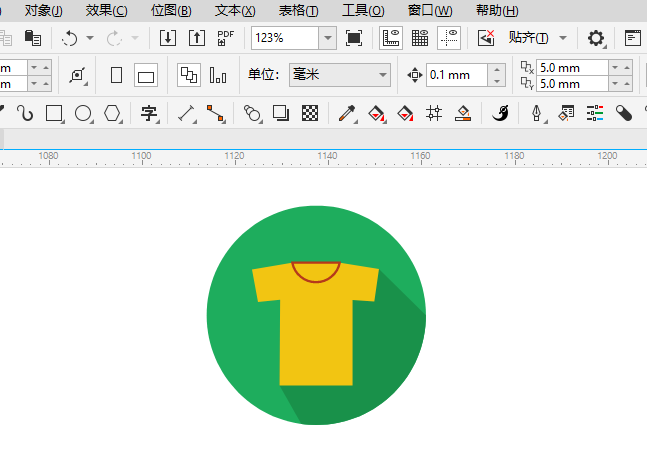647x473 pixels.
Task: Toggle the Show Grid button
Action: click(420, 38)
